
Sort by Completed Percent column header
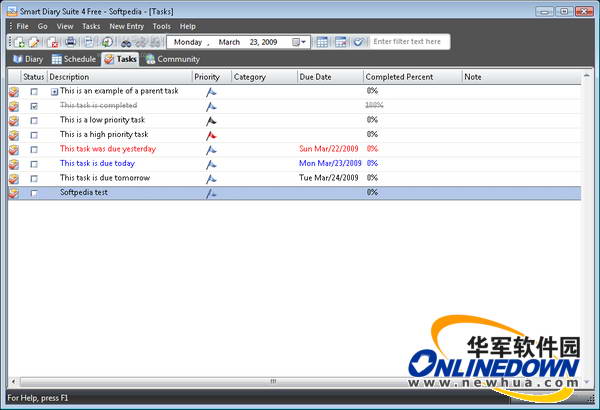[x=412, y=77]
